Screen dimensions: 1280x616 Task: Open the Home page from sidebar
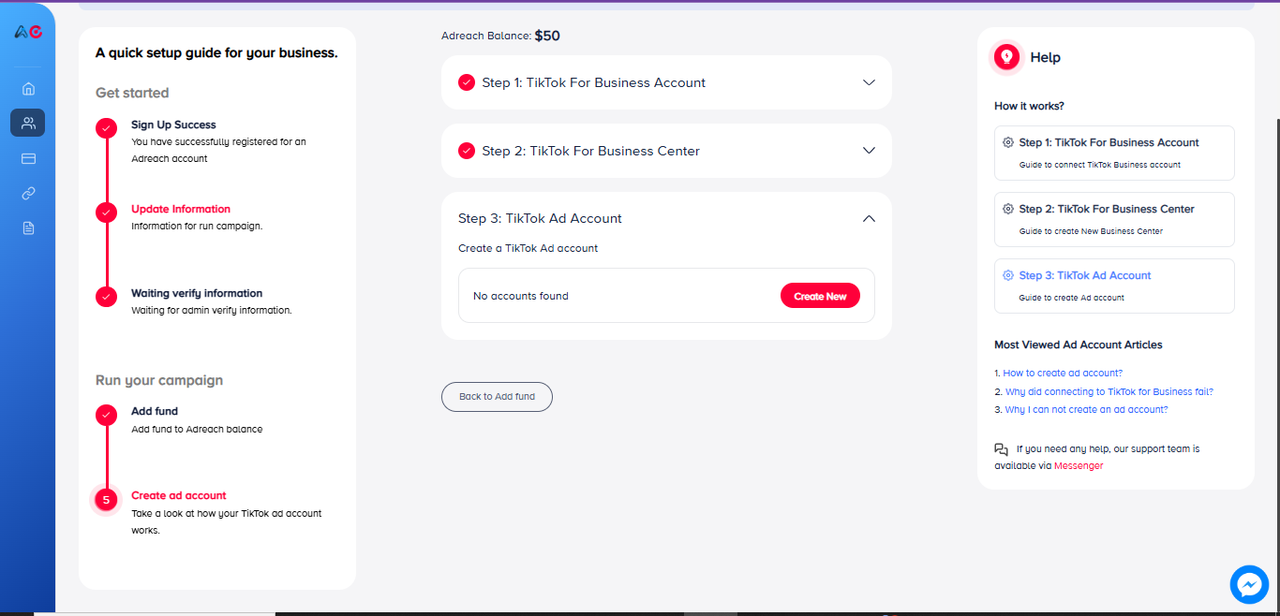28,89
